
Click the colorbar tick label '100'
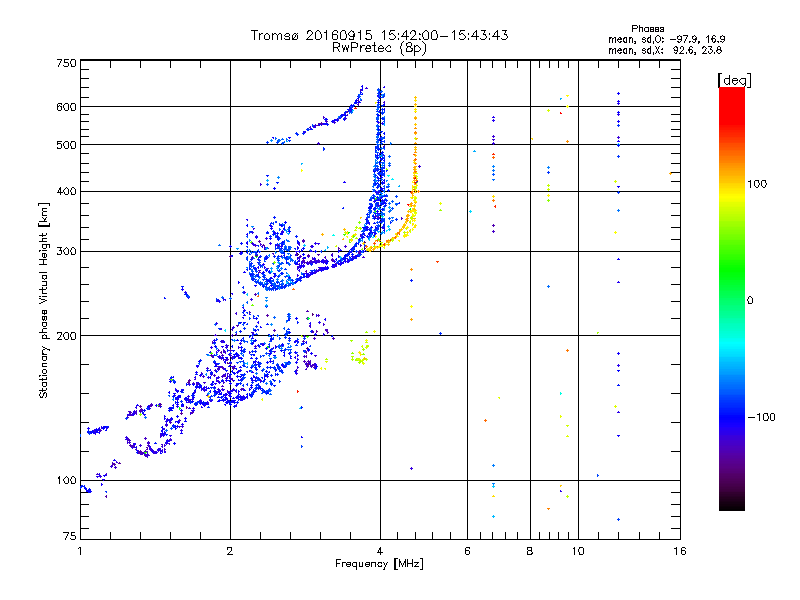(x=757, y=184)
